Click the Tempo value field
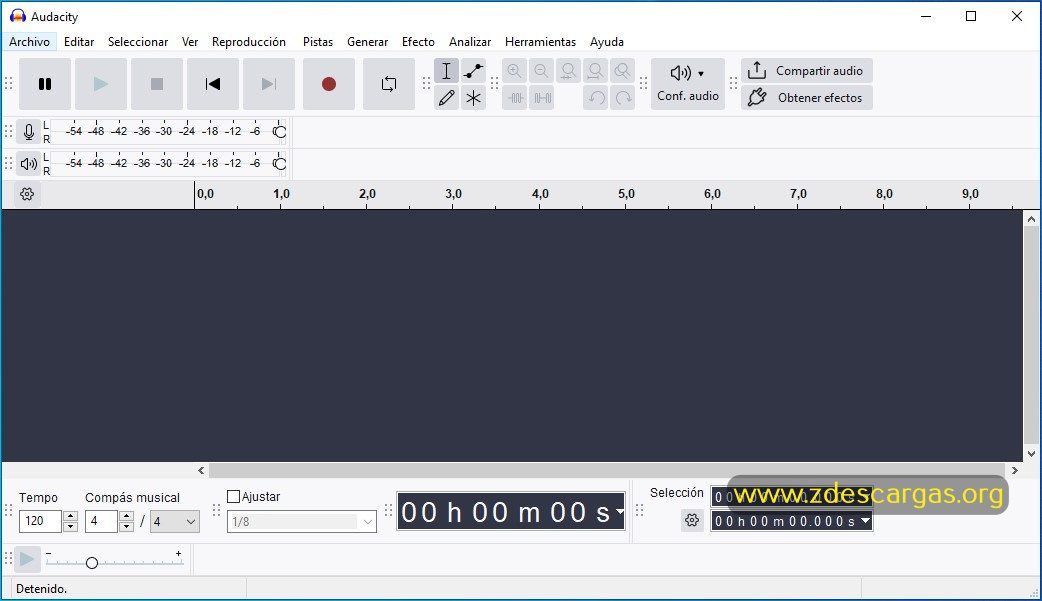The width and height of the screenshot is (1042, 601). [41, 521]
